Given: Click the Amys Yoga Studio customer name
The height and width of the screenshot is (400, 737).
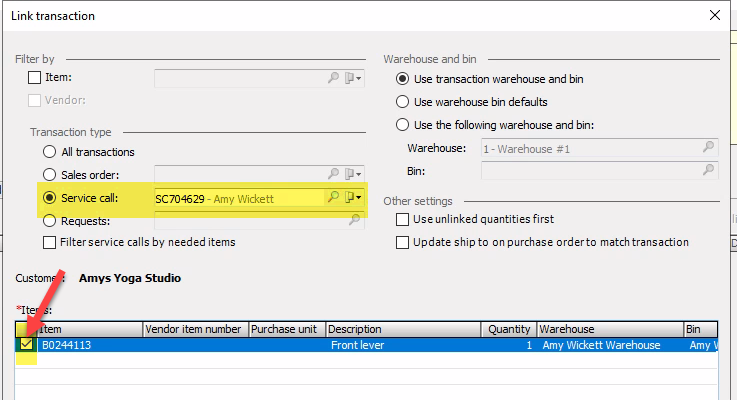Looking at the screenshot, I should [x=130, y=278].
